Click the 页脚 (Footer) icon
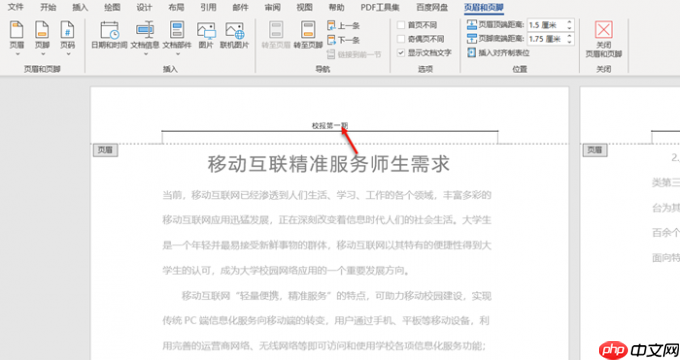 [x=42, y=30]
